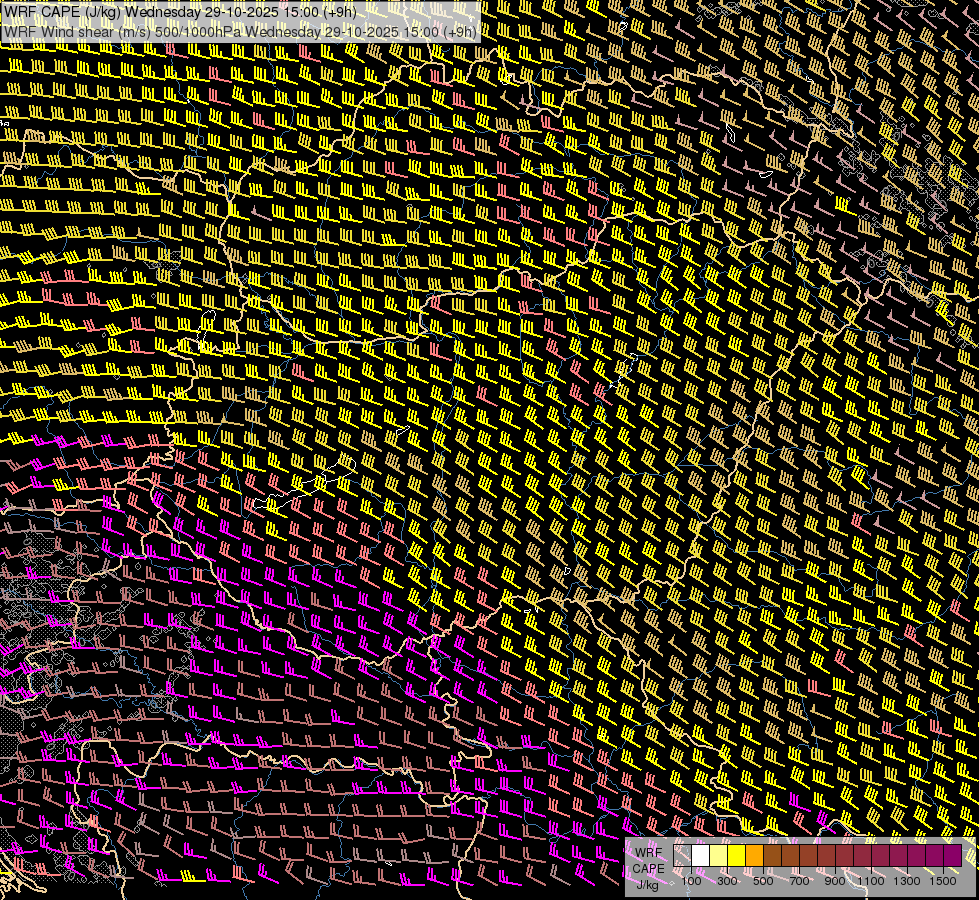Click the legend label '100'
Screen dimensions: 979x900
tap(691, 881)
